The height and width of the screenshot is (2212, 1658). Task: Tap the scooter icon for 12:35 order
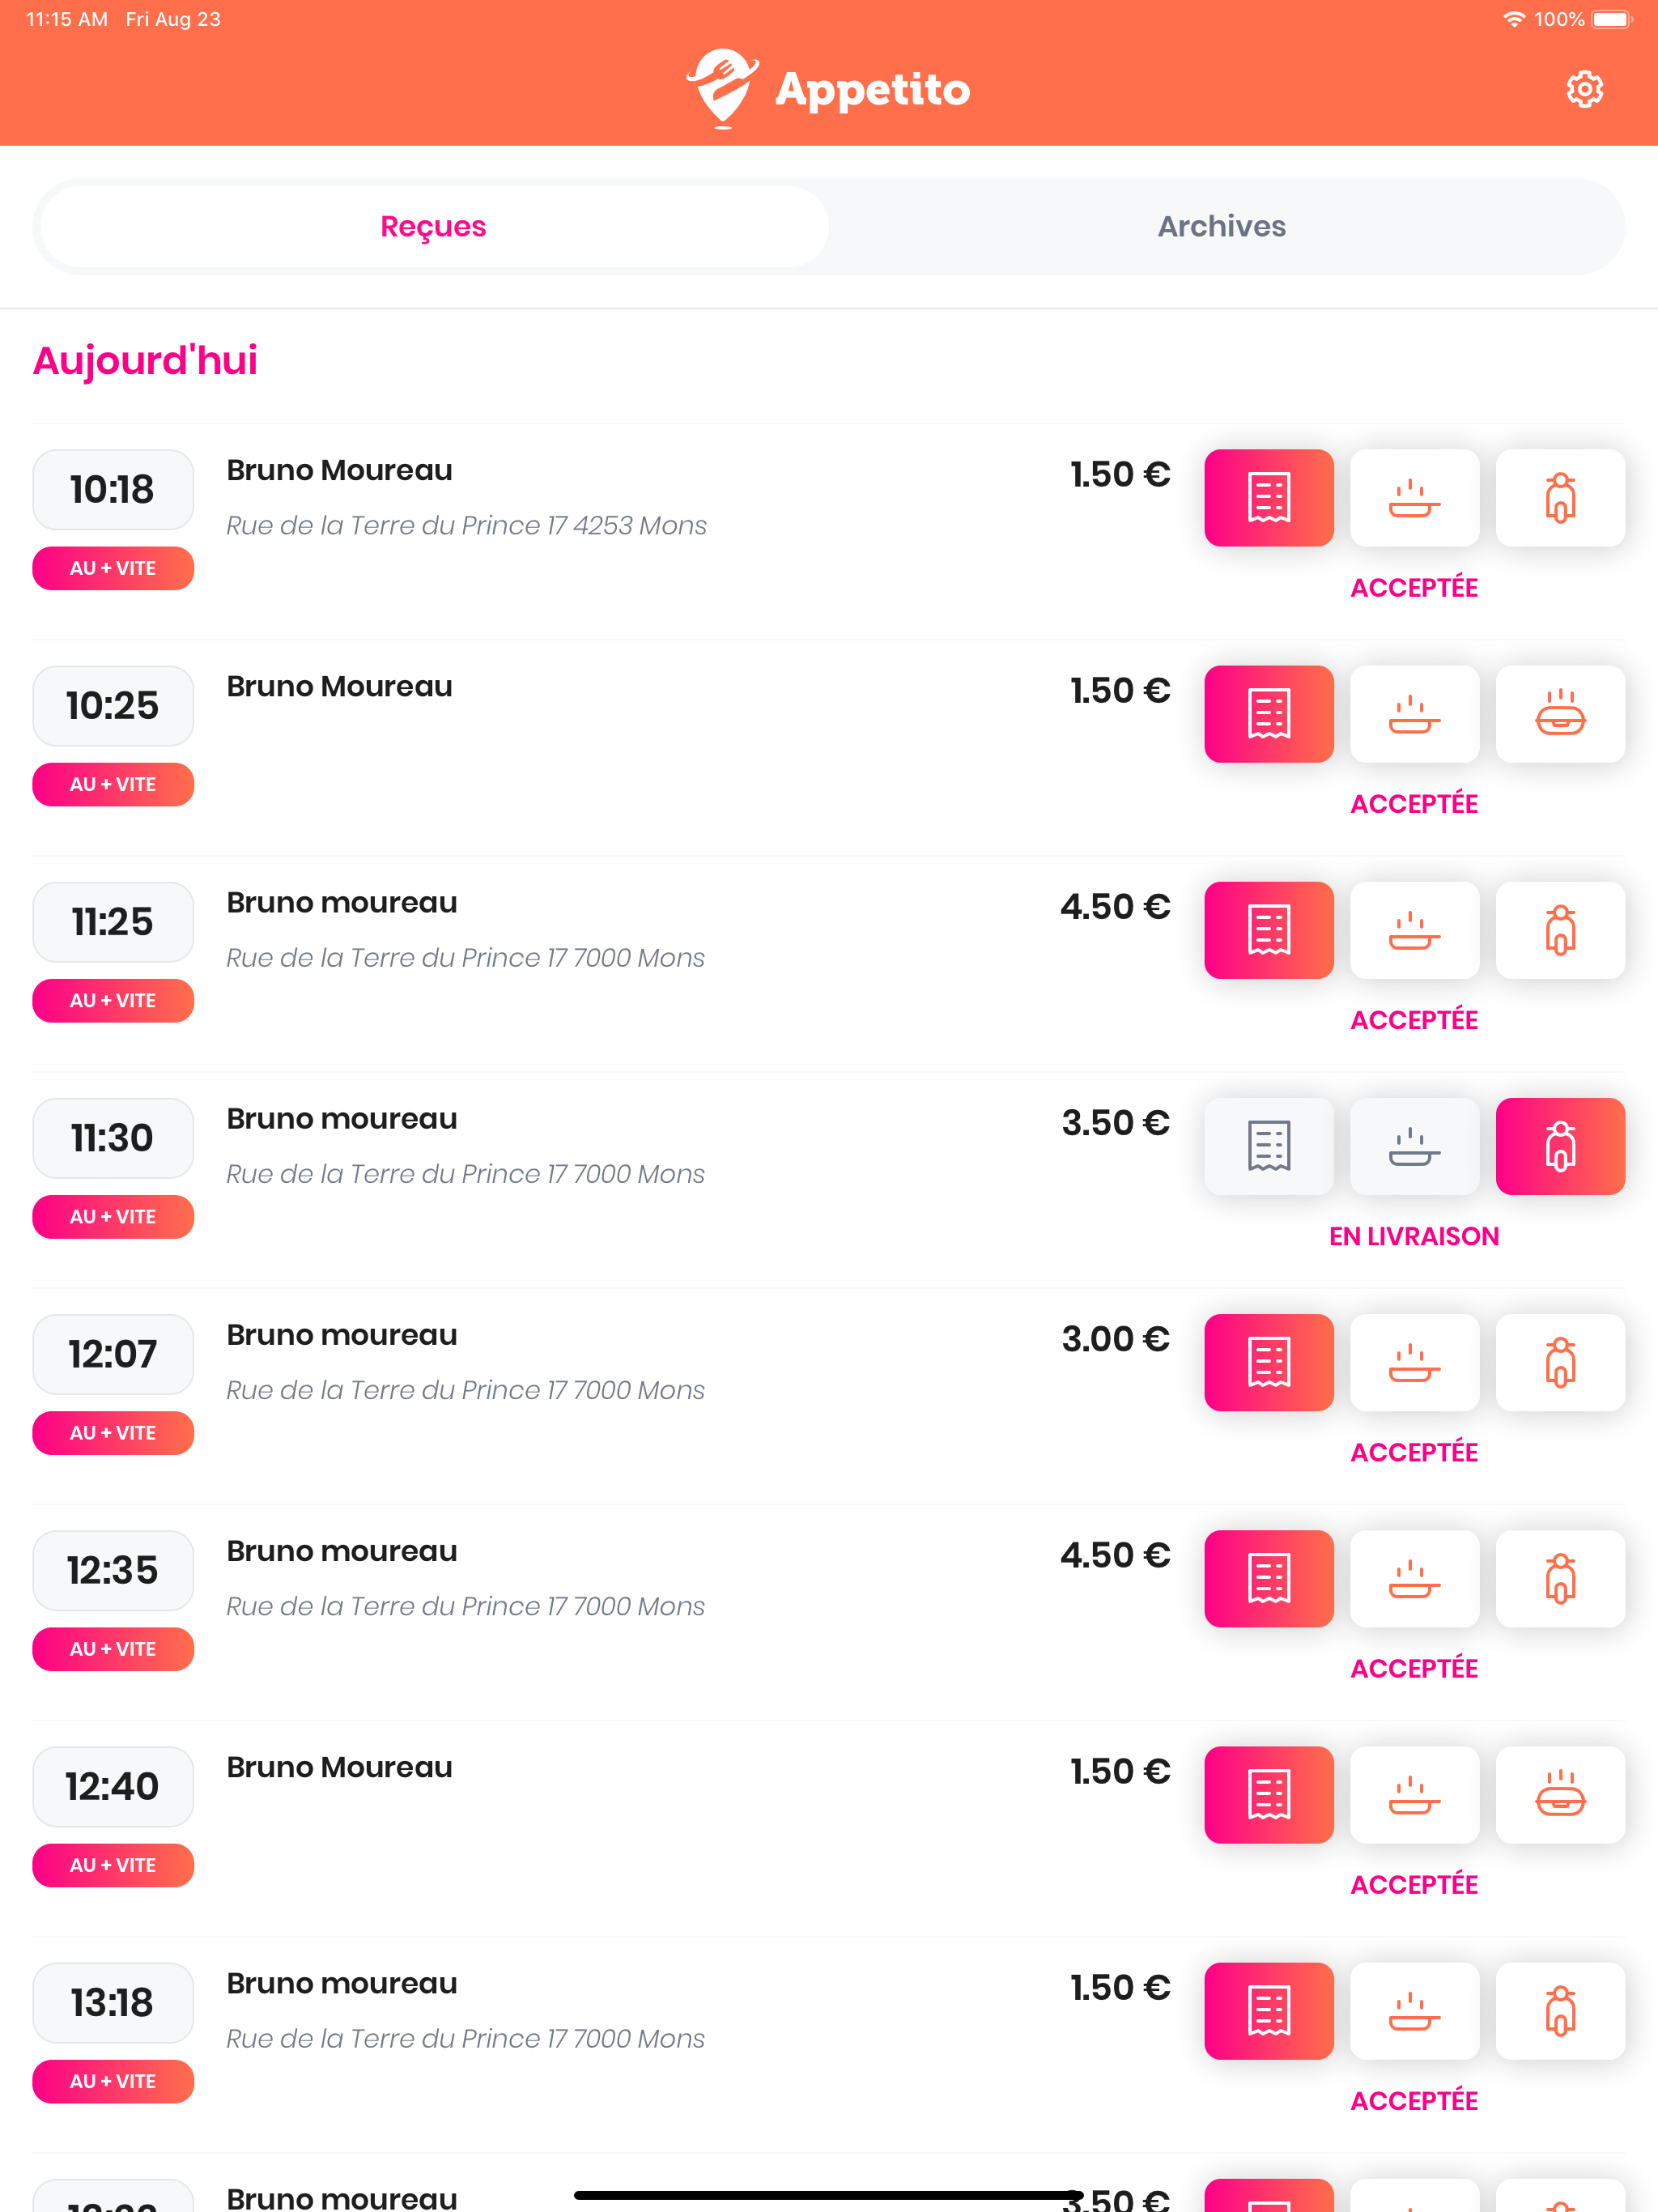click(1560, 1578)
